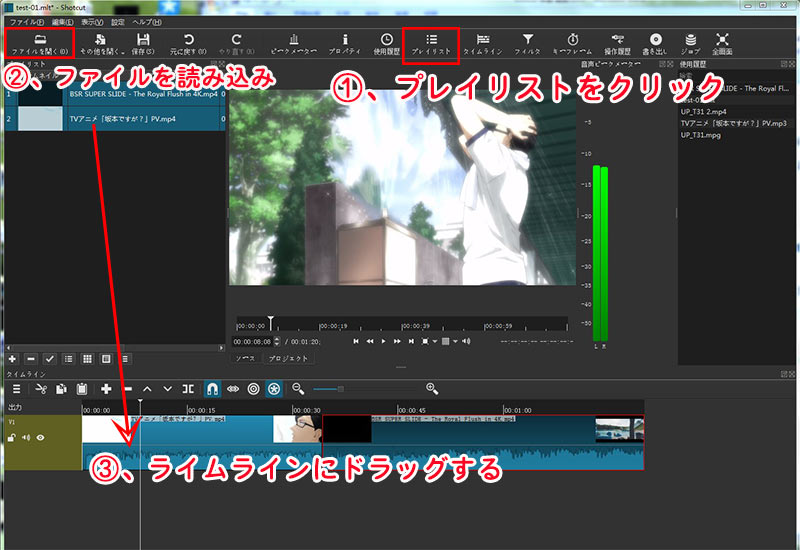Screen dimensions: 800x550
Task: Toggle scrub while dragging eye icon
Action: (x=233, y=389)
